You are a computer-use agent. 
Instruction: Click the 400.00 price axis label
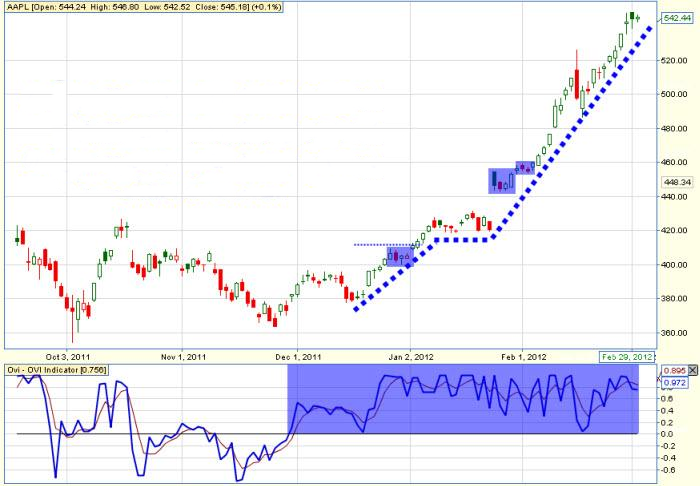674,265
